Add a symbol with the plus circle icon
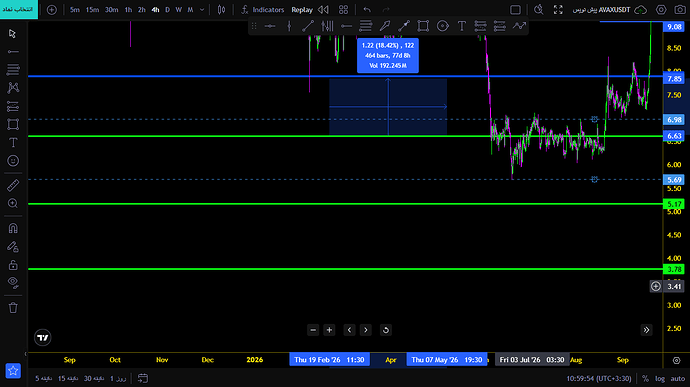 (51, 10)
